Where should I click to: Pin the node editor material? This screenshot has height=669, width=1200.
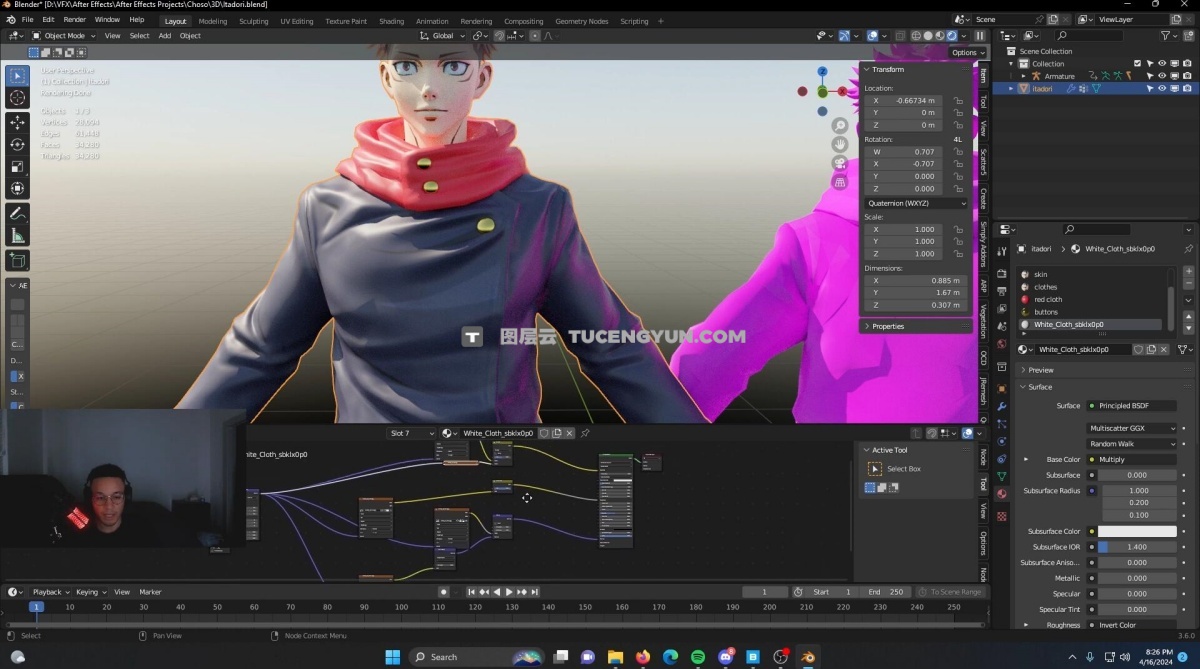pos(585,433)
